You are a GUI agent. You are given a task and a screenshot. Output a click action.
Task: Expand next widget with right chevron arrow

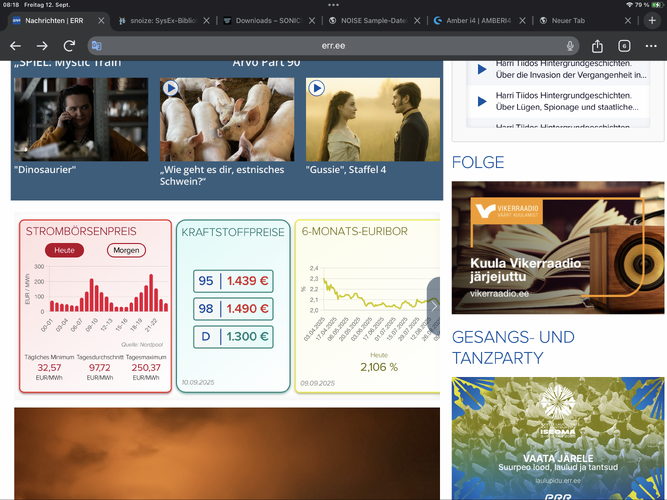433,306
